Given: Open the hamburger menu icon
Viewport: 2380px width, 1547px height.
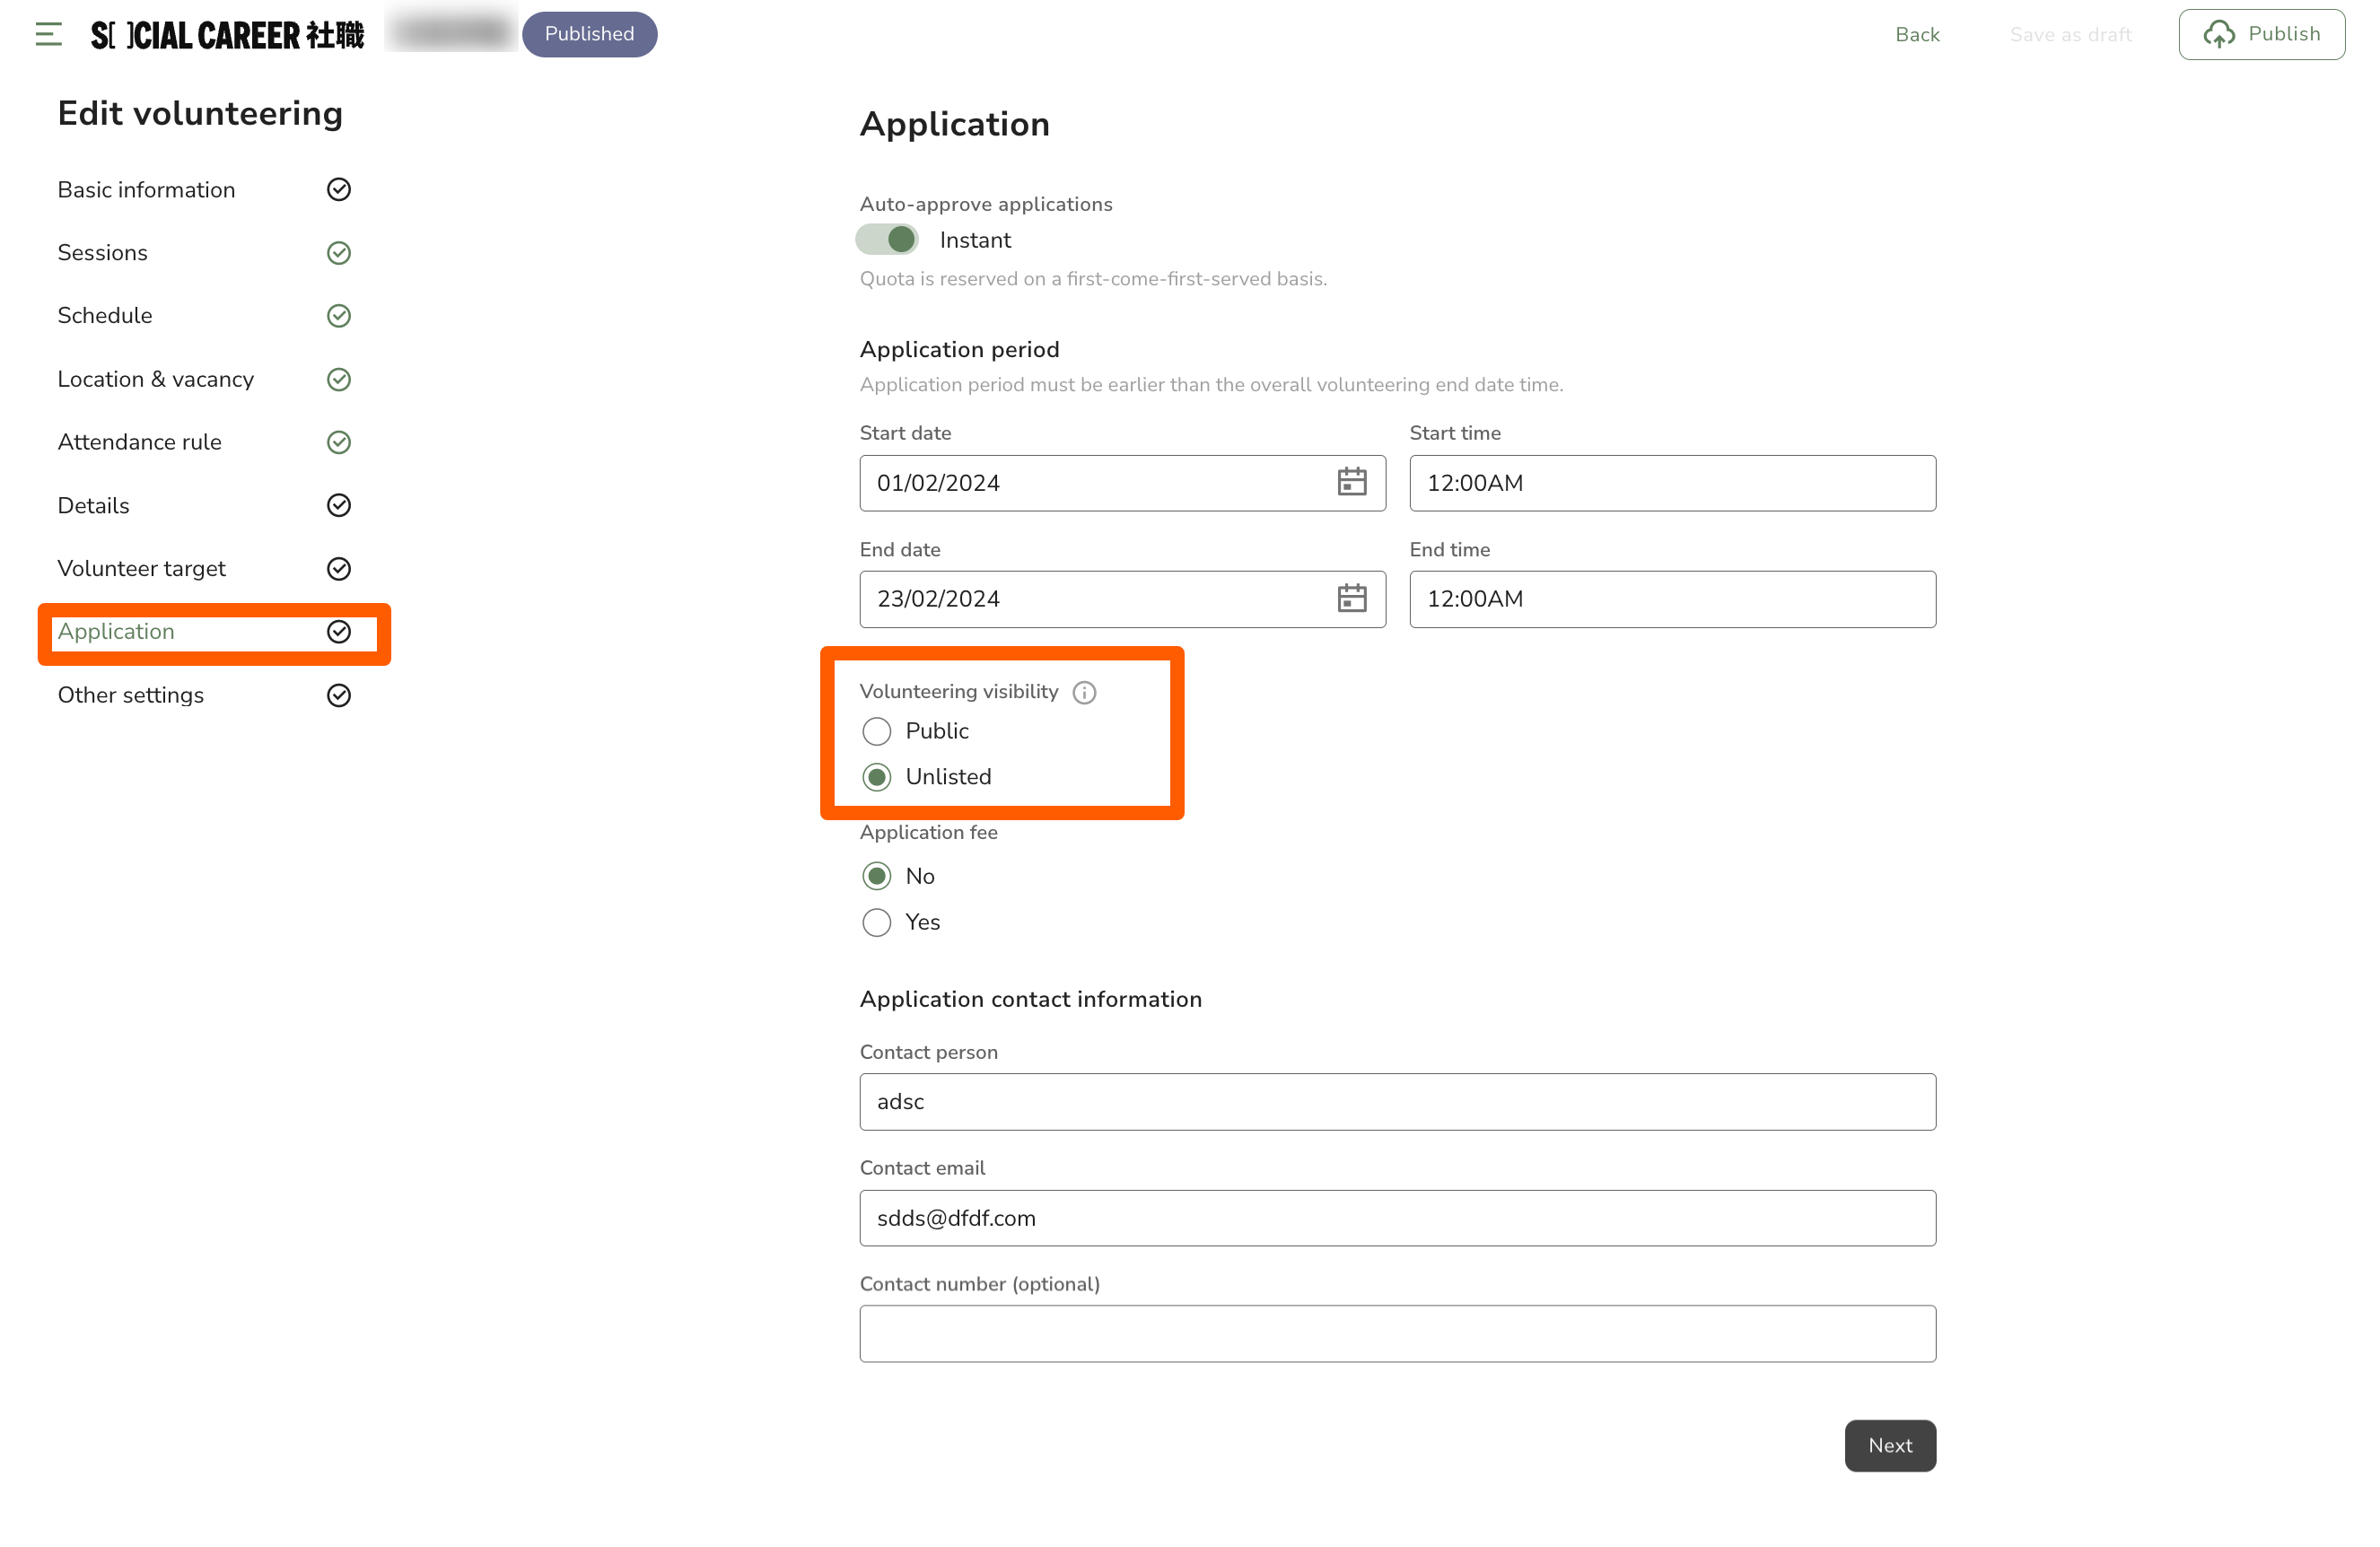Looking at the screenshot, I should [48, 35].
